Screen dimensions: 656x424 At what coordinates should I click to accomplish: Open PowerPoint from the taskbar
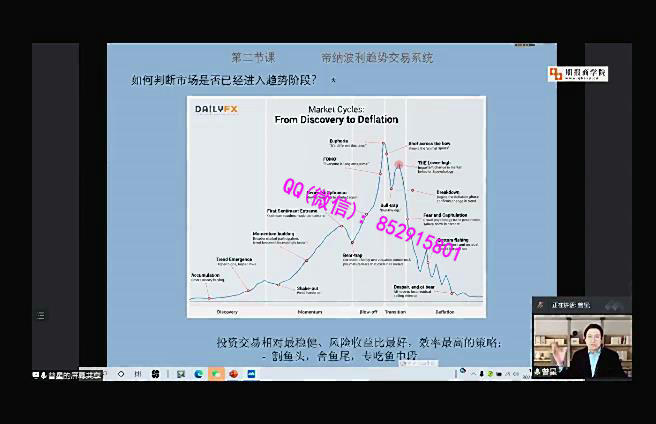[x=234, y=374]
